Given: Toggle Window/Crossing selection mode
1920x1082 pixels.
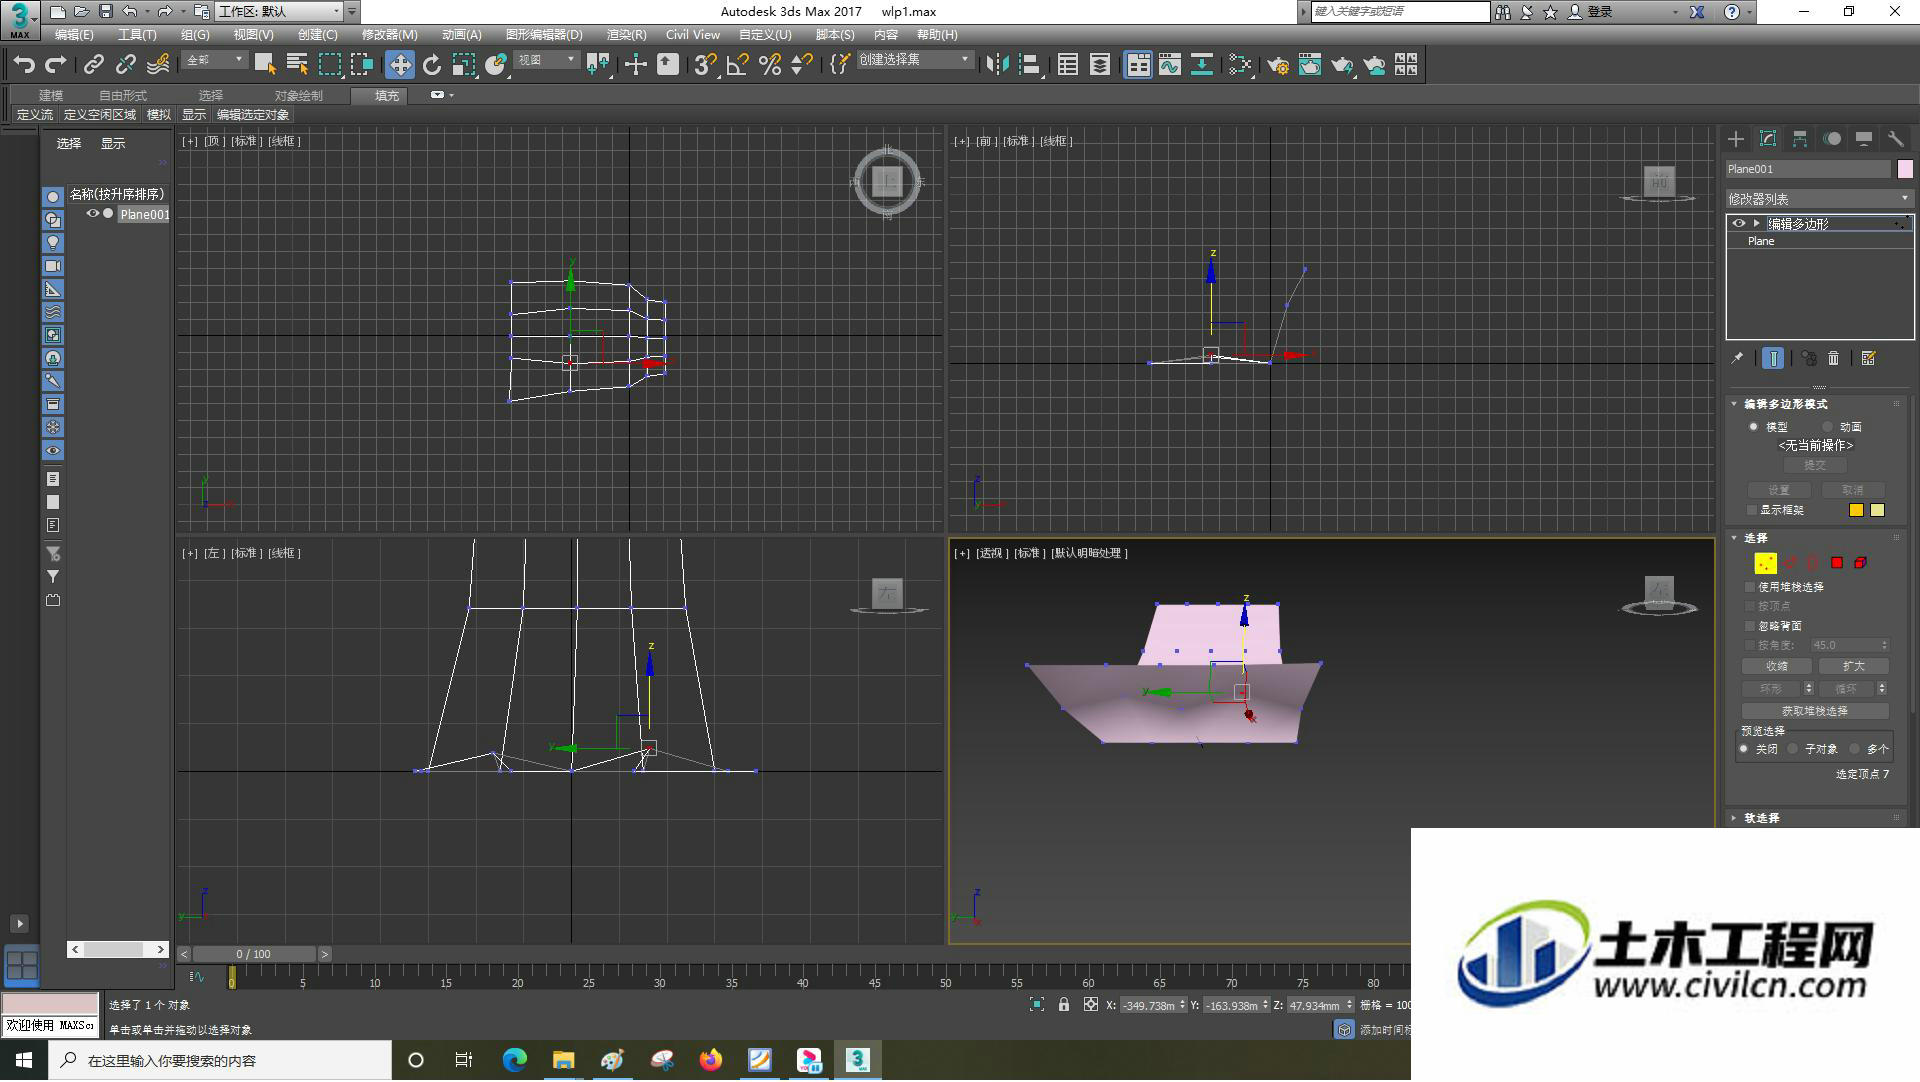Looking at the screenshot, I should (x=362, y=65).
